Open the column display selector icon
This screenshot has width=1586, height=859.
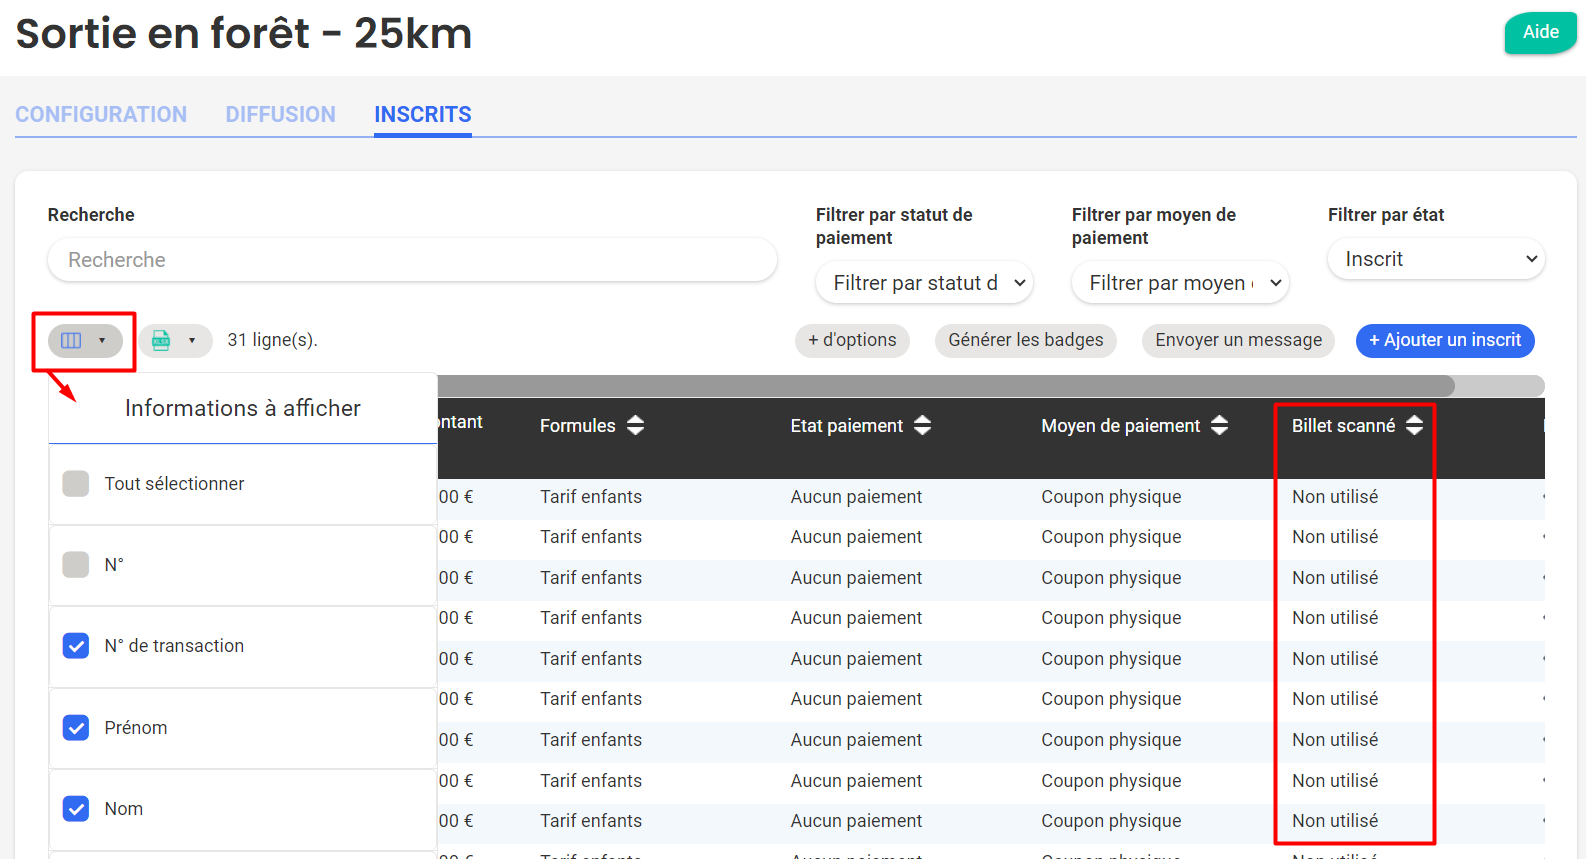pyautogui.click(x=72, y=341)
